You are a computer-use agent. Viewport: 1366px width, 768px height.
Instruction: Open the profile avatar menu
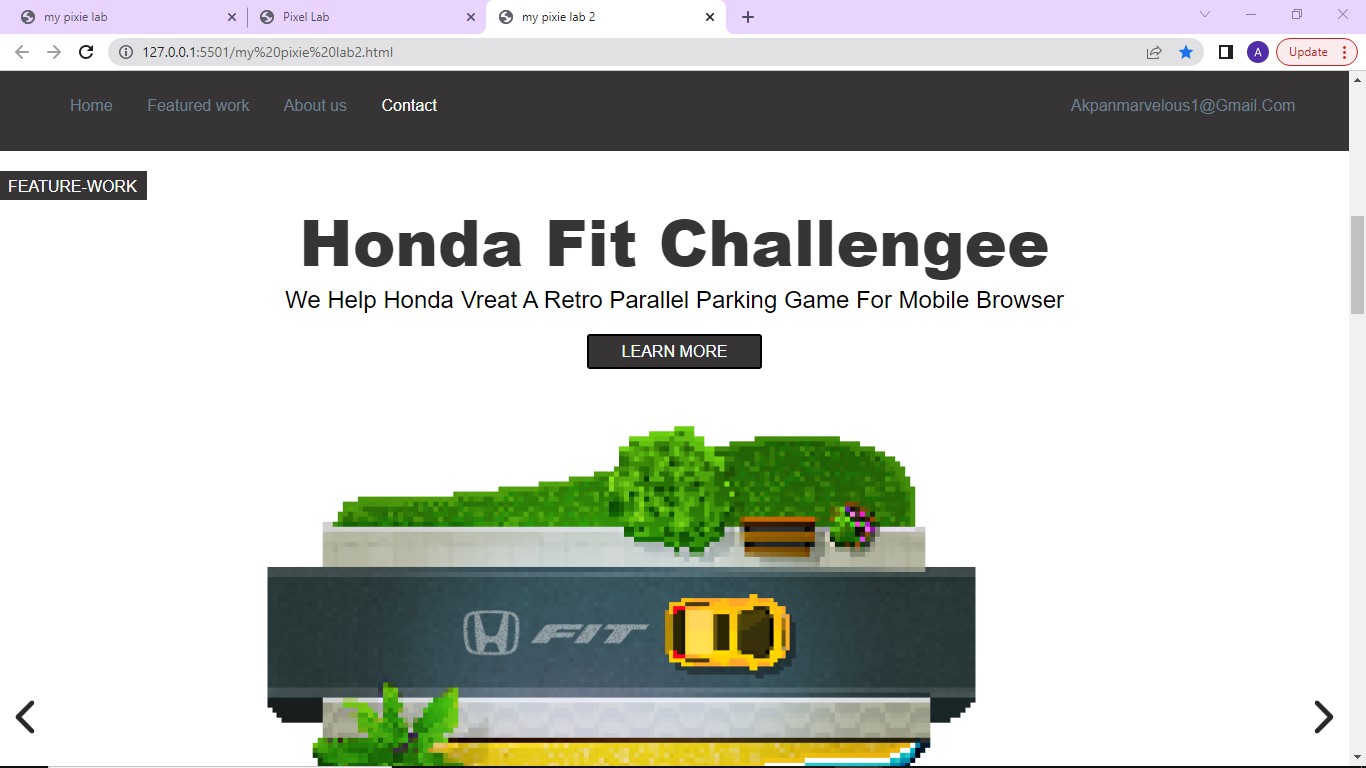(1257, 52)
